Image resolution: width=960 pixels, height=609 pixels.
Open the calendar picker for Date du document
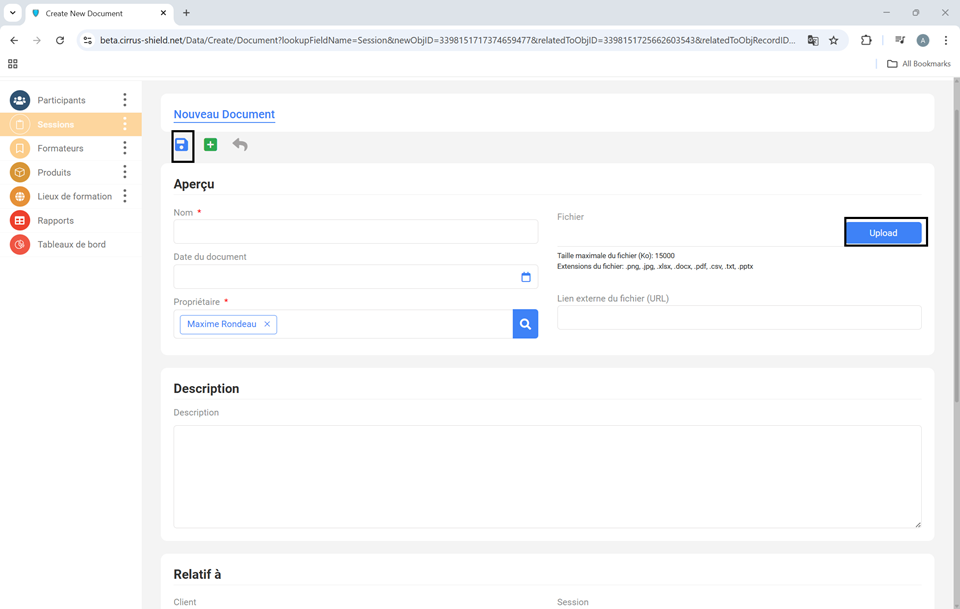(526, 277)
